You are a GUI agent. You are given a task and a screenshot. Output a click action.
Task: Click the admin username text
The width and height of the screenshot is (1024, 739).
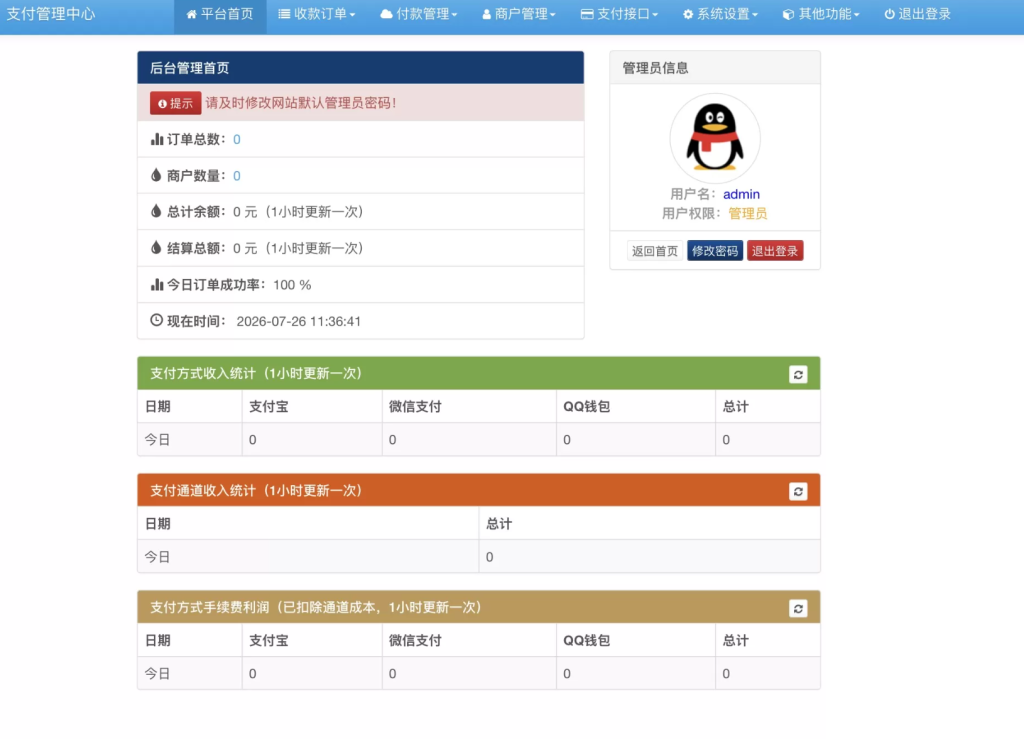pos(741,194)
